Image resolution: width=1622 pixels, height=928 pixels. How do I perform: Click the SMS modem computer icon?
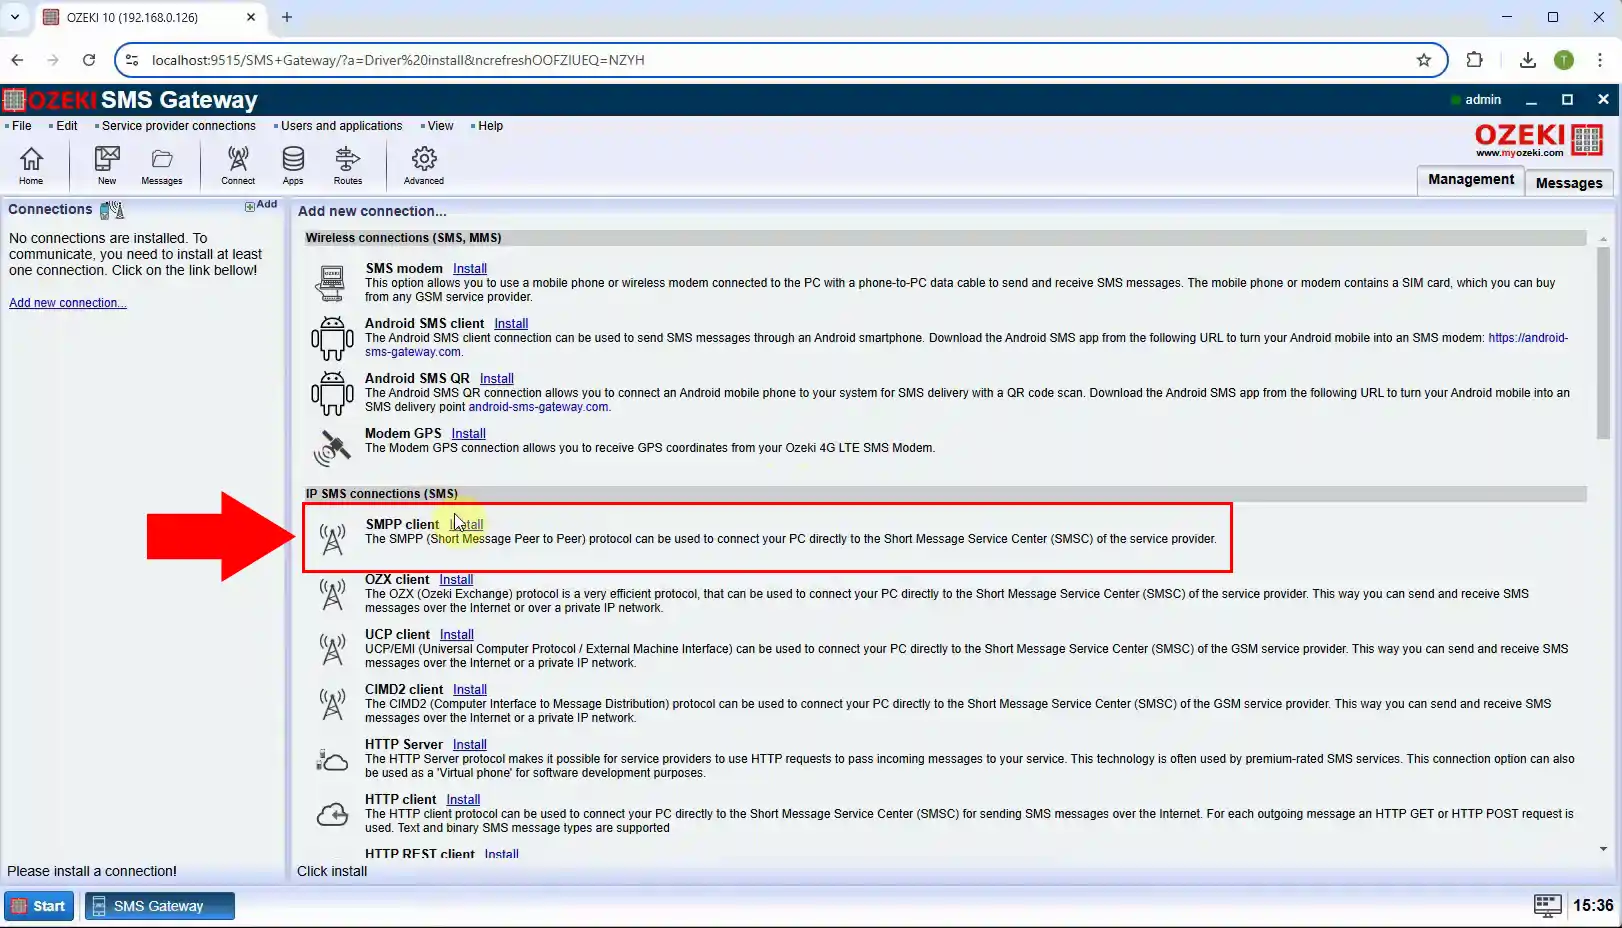coord(331,283)
